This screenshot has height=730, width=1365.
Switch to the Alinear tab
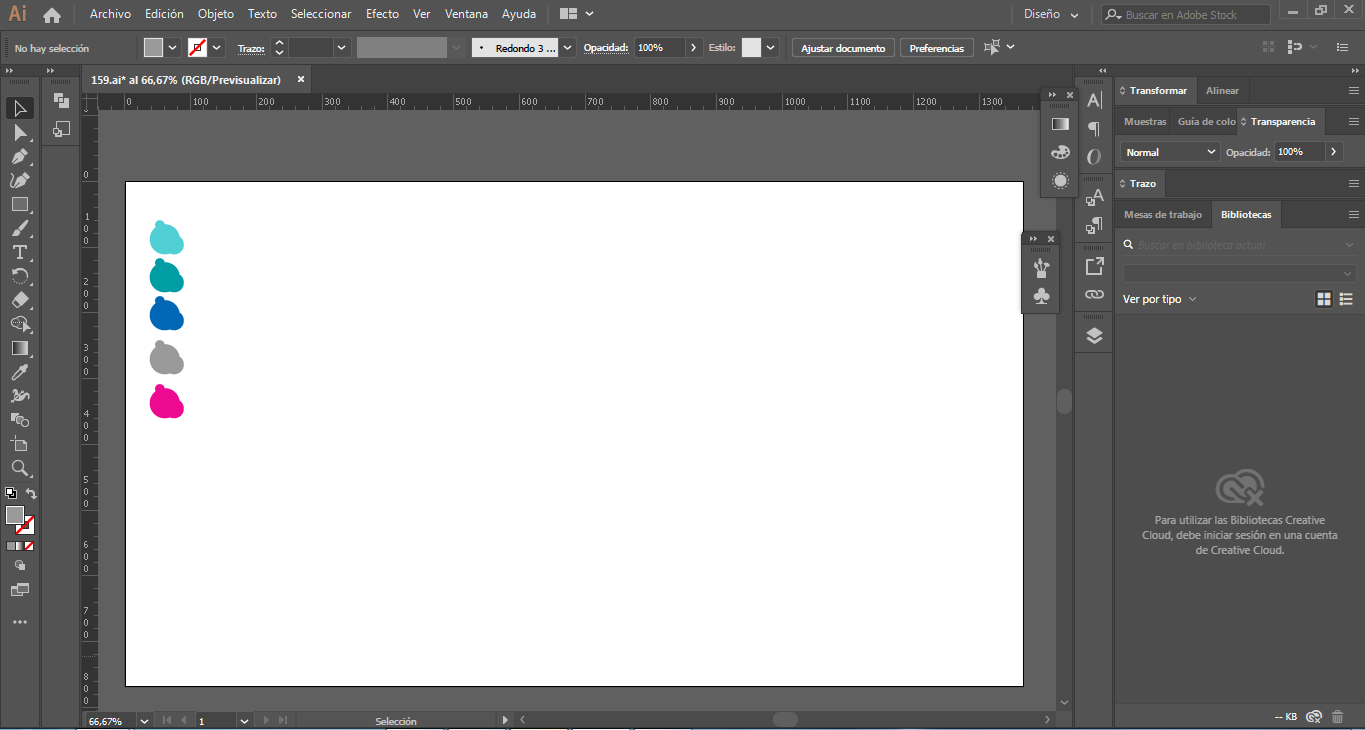click(x=1222, y=91)
